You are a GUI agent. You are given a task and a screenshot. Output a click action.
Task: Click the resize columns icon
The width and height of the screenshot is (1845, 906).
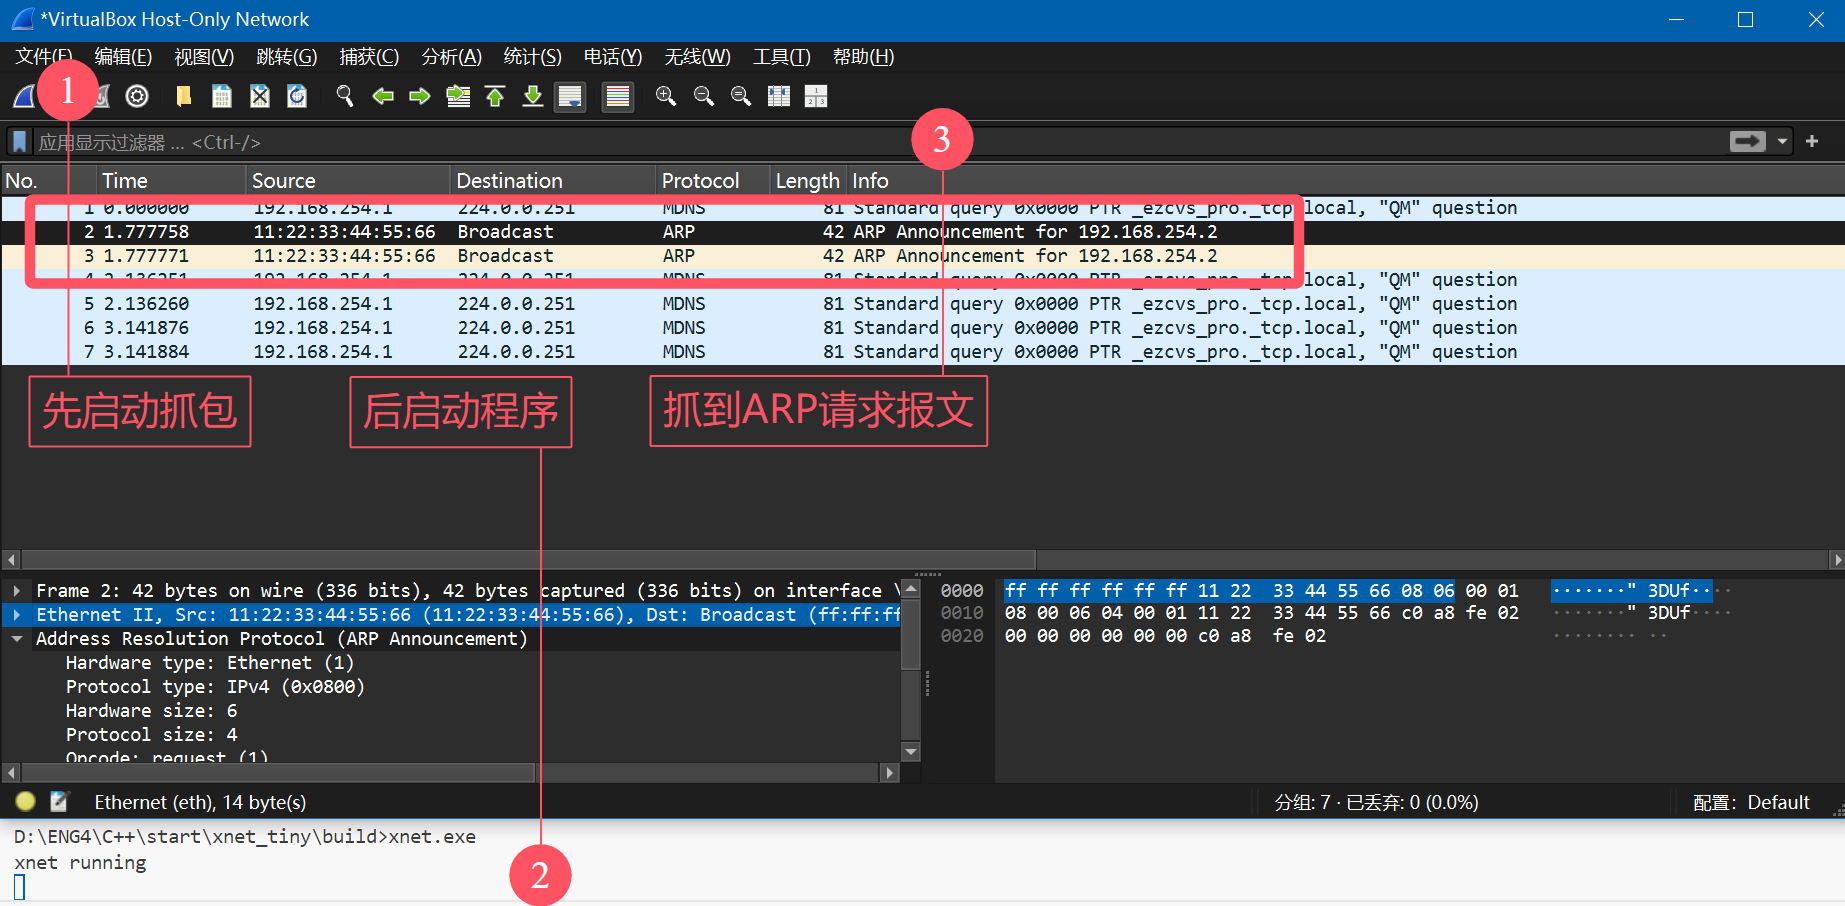coord(778,96)
